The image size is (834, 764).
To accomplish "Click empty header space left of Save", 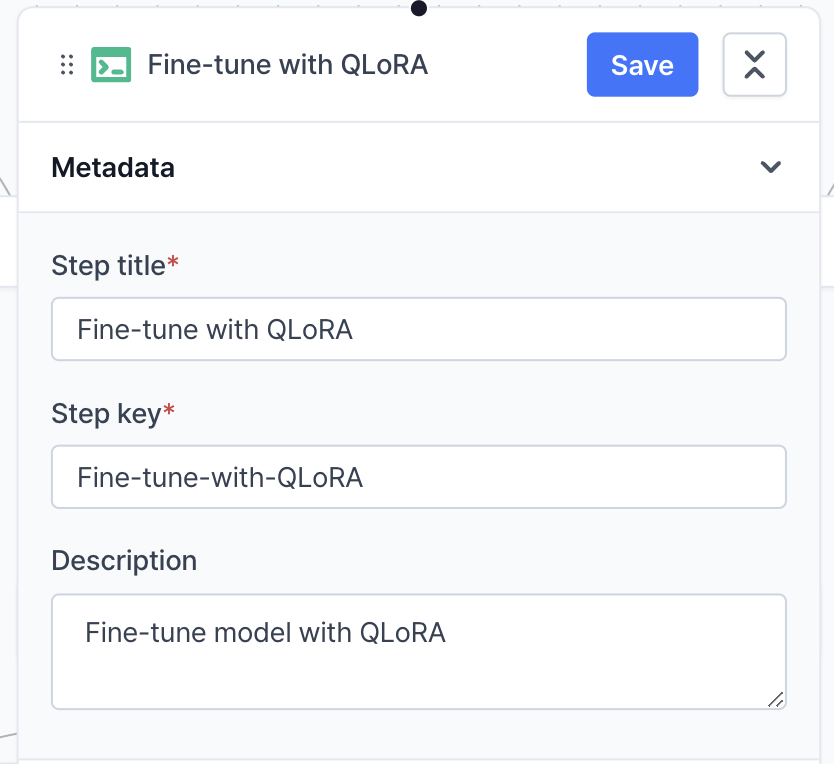I will 510,65.
